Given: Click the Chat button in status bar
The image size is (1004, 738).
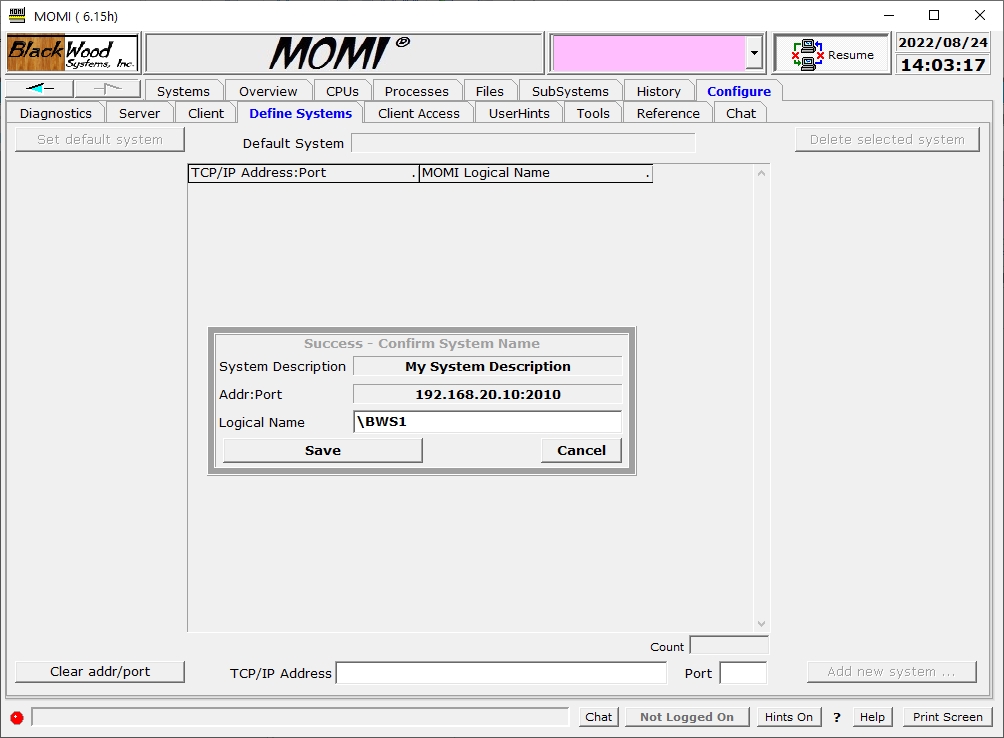Looking at the screenshot, I should [599, 717].
